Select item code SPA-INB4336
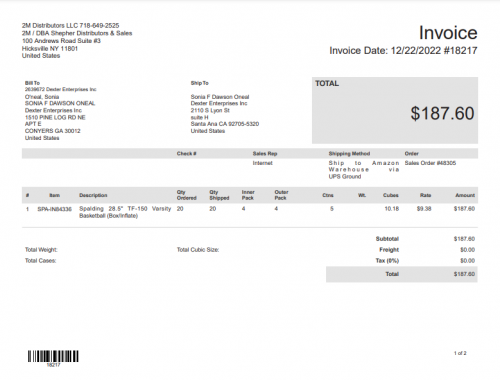 point(54,209)
